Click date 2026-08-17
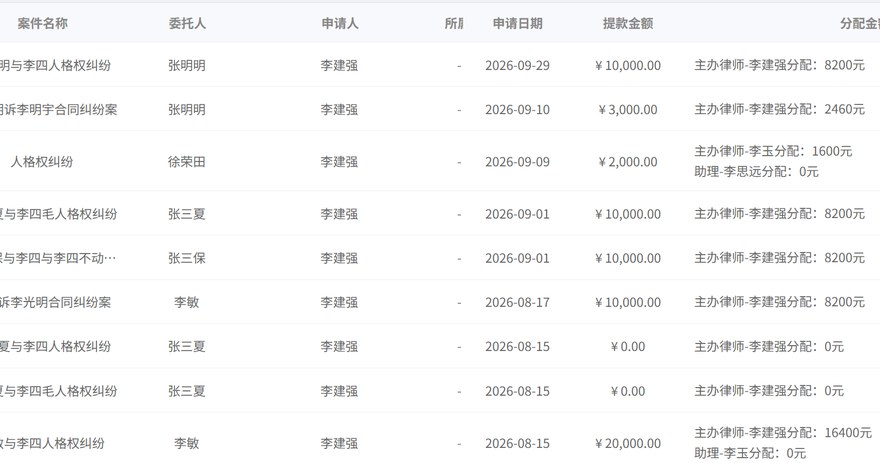This screenshot has height=463, width=880. 517,302
